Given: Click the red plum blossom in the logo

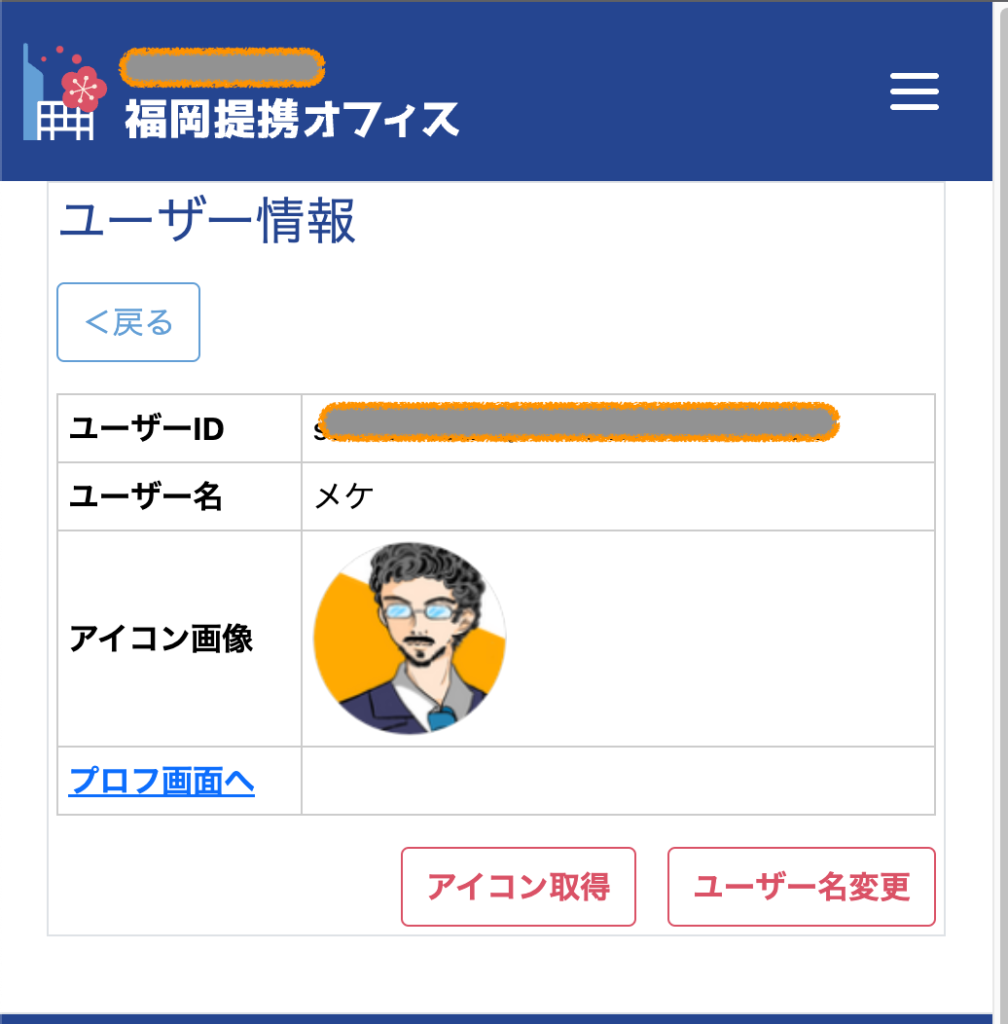Looking at the screenshot, I should [x=84, y=88].
